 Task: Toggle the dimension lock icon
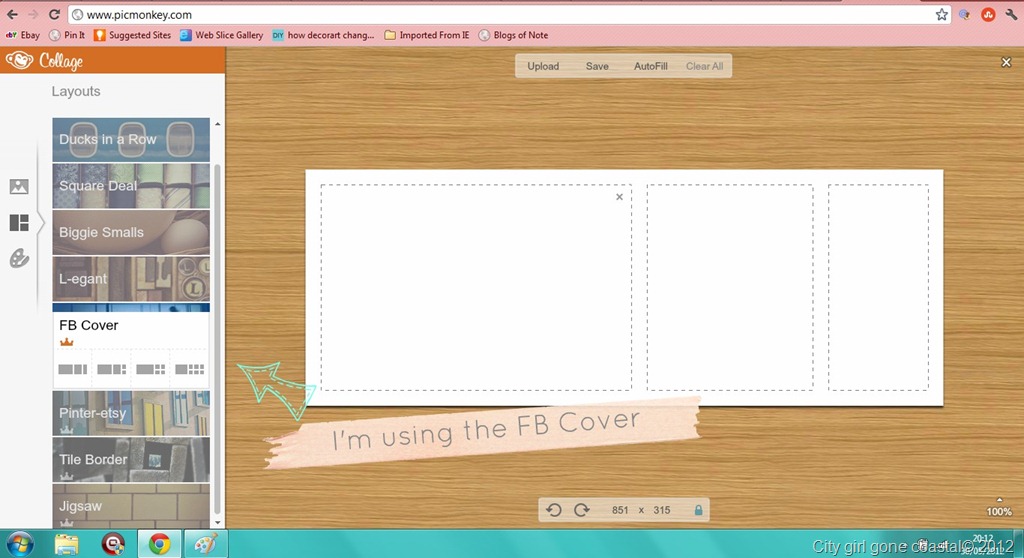(x=698, y=510)
